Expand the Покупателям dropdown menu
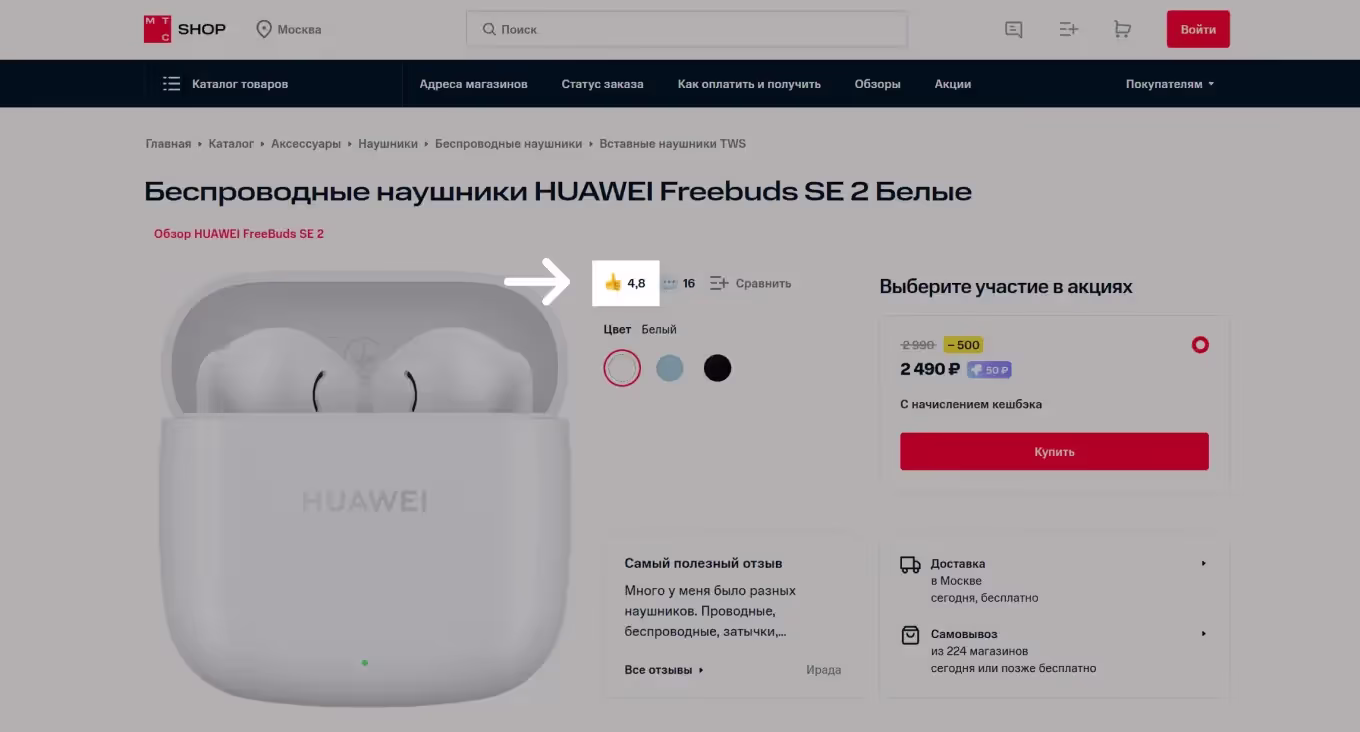 pyautogui.click(x=1169, y=84)
